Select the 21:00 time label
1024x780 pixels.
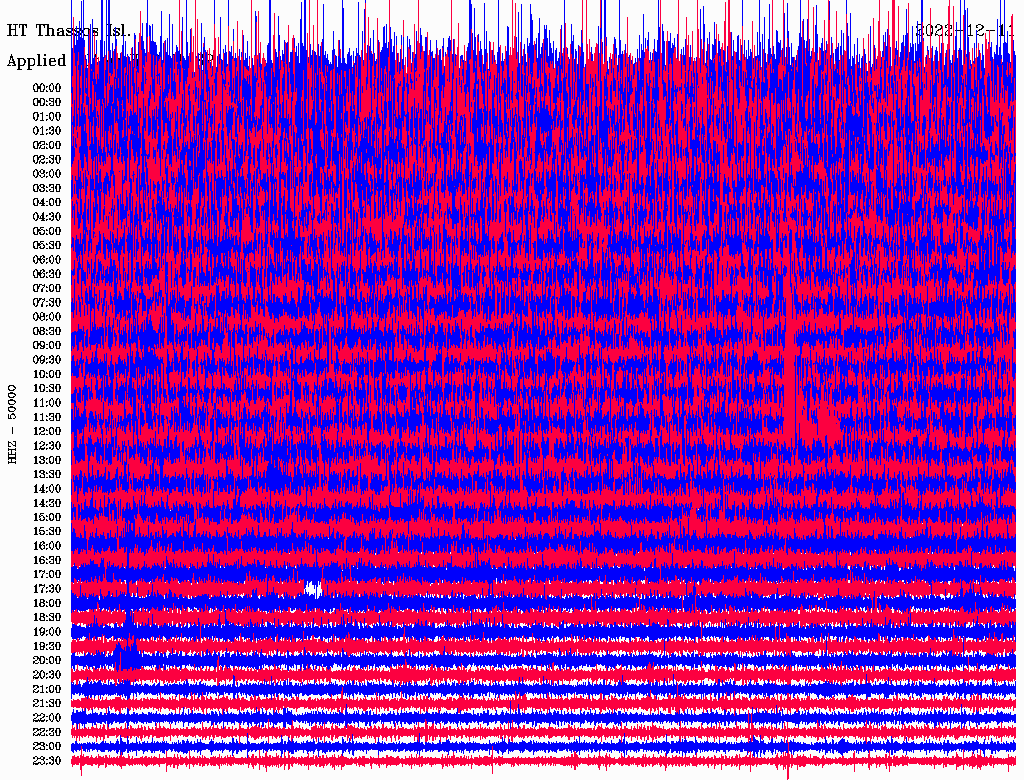pos(47,689)
